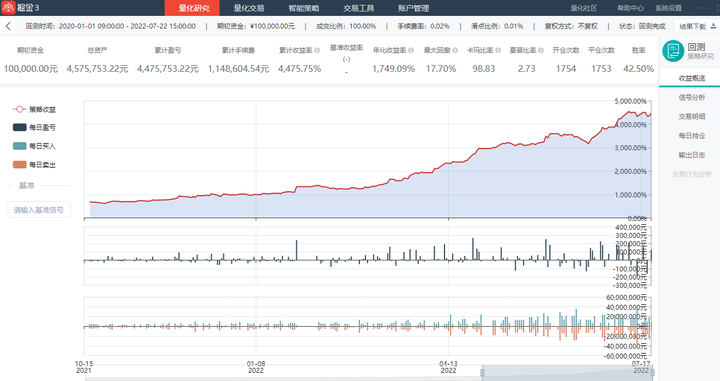Viewport: 720px width, 381px height.
Task: Click the 回测时间 date range text
Action: pos(111,26)
